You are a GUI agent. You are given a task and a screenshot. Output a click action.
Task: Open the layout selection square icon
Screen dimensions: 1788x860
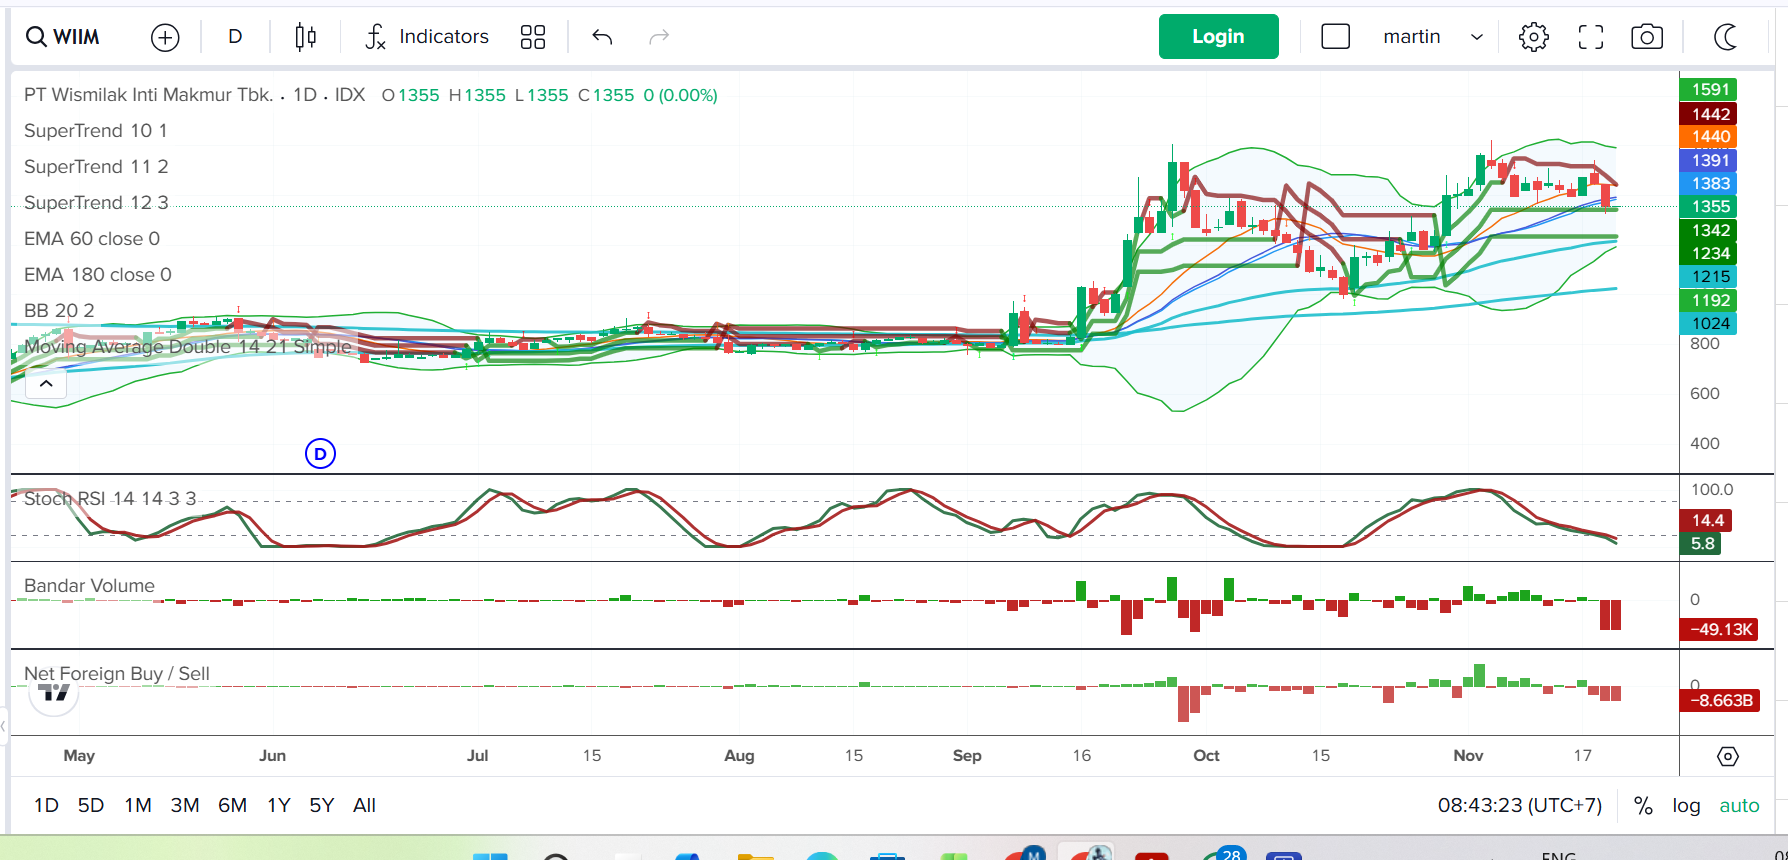point(1335,37)
